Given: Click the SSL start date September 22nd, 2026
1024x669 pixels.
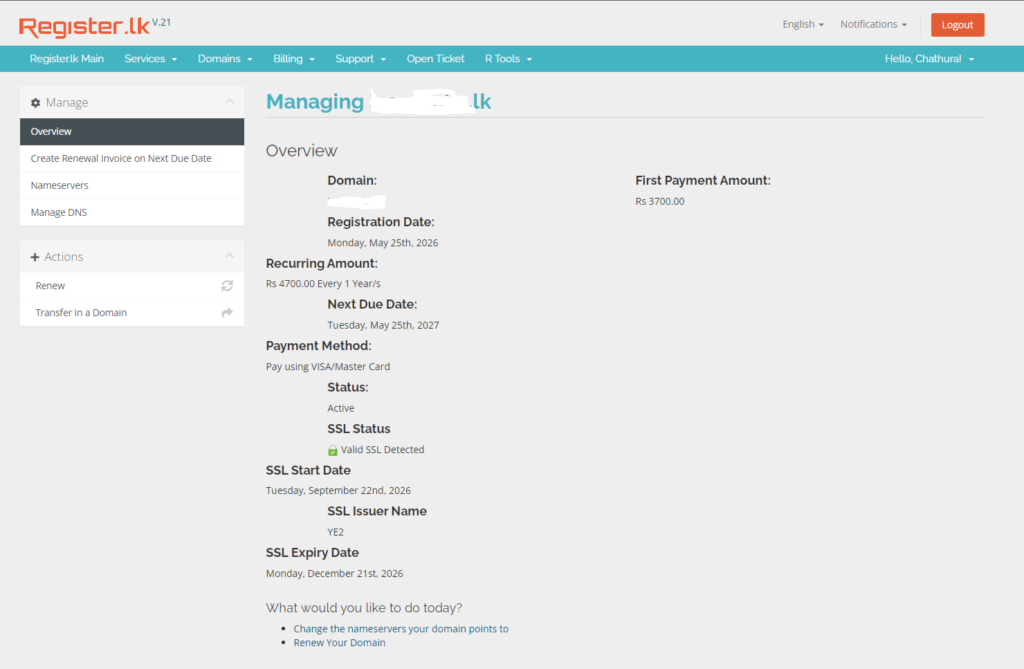Looking at the screenshot, I should pyautogui.click(x=338, y=490).
